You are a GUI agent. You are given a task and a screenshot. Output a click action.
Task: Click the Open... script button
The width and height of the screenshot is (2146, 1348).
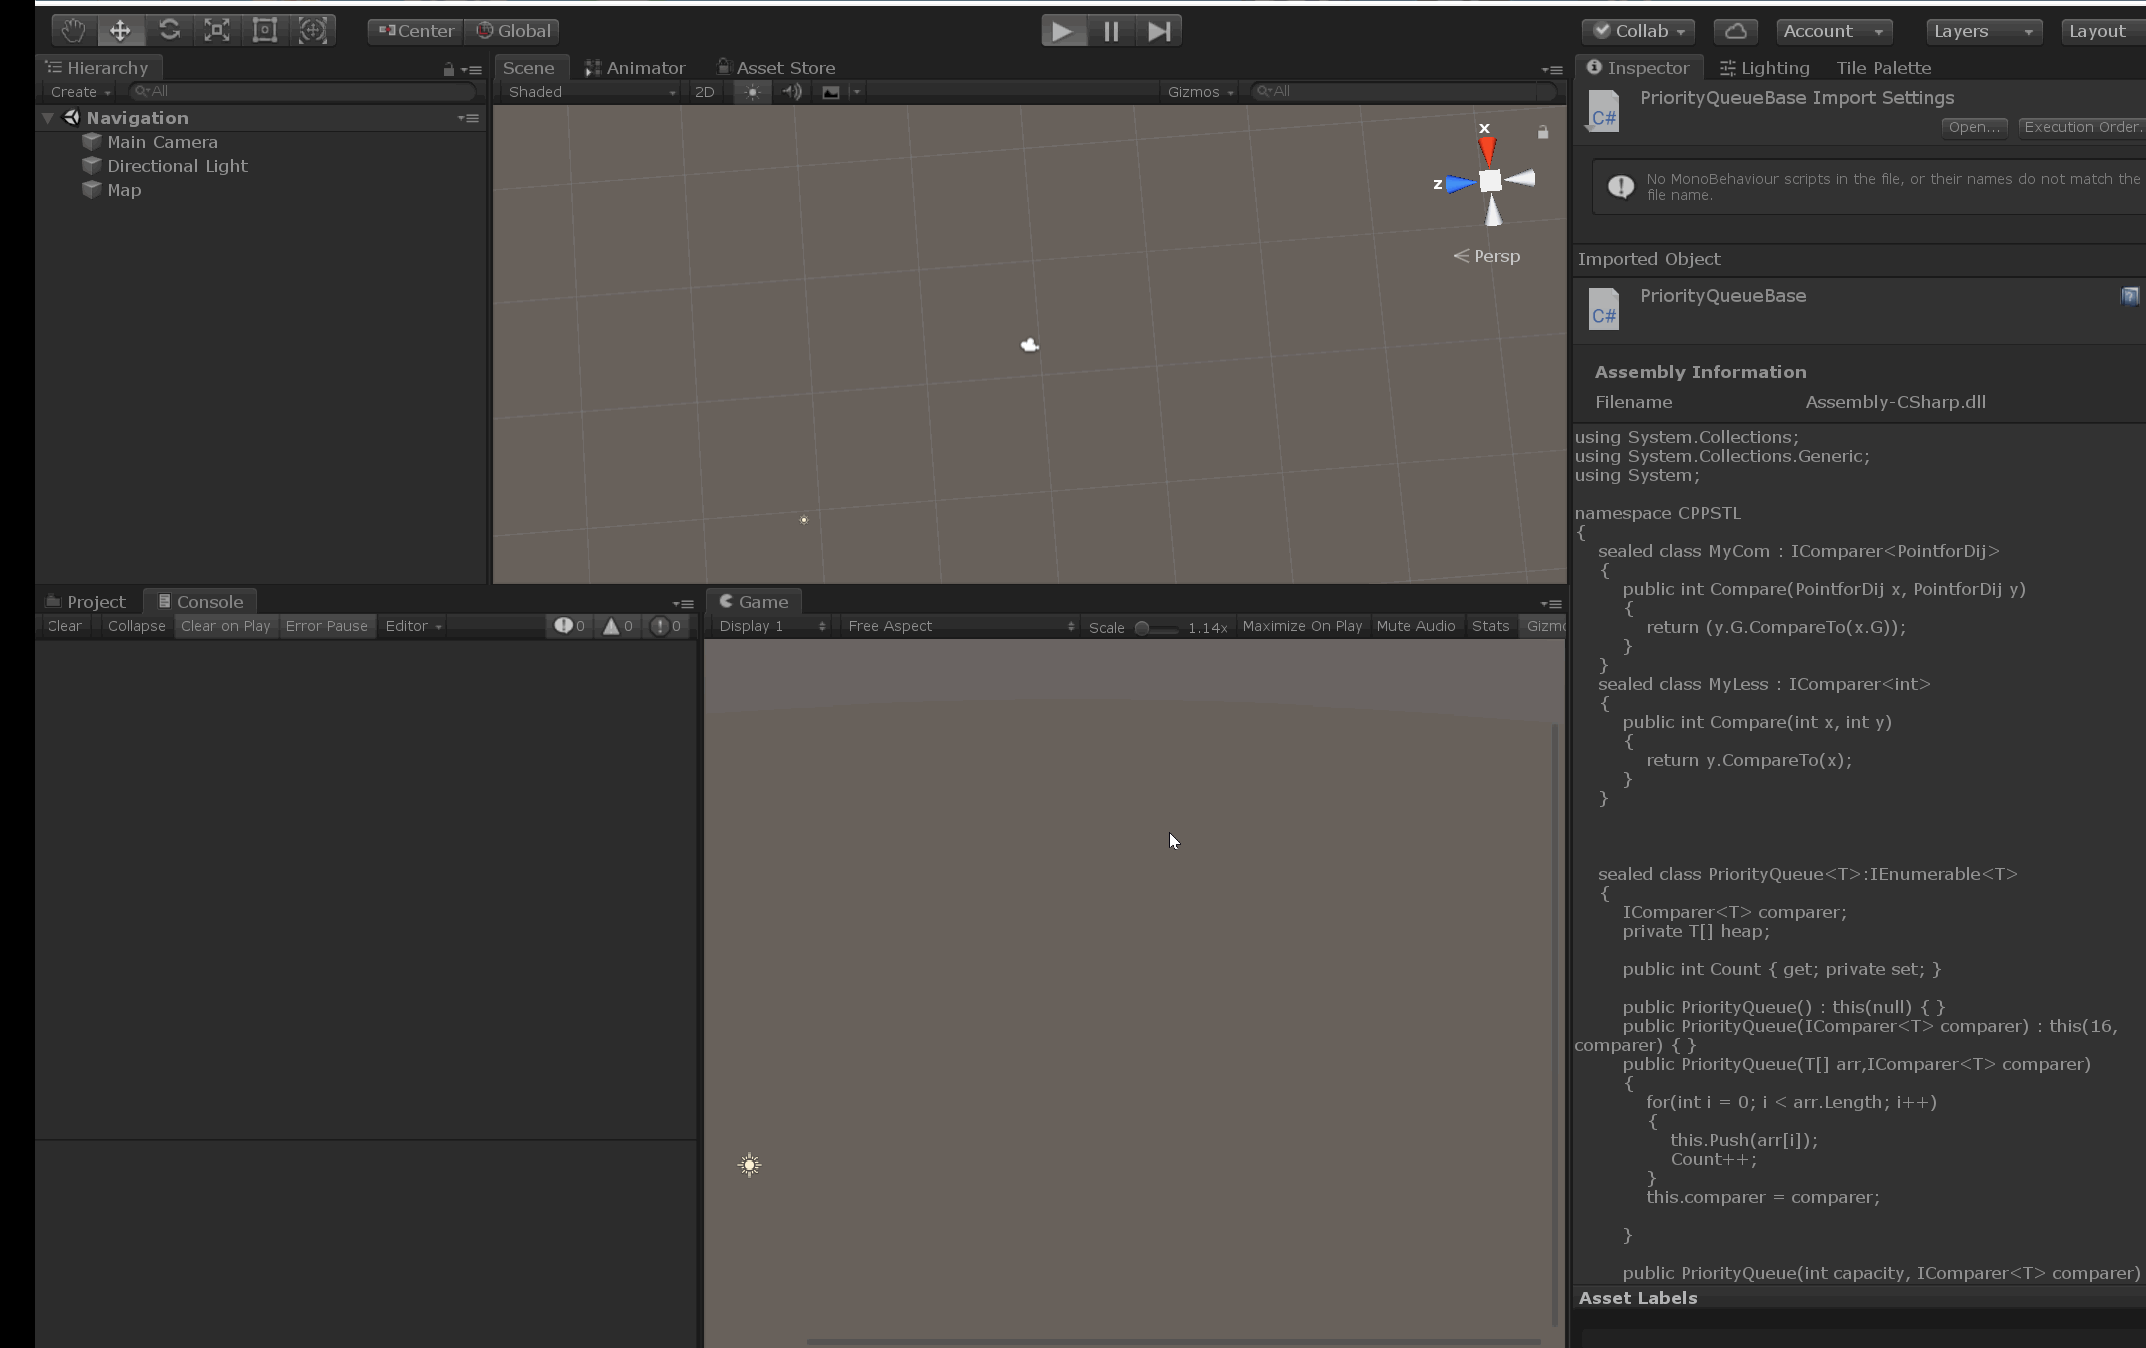(1973, 127)
